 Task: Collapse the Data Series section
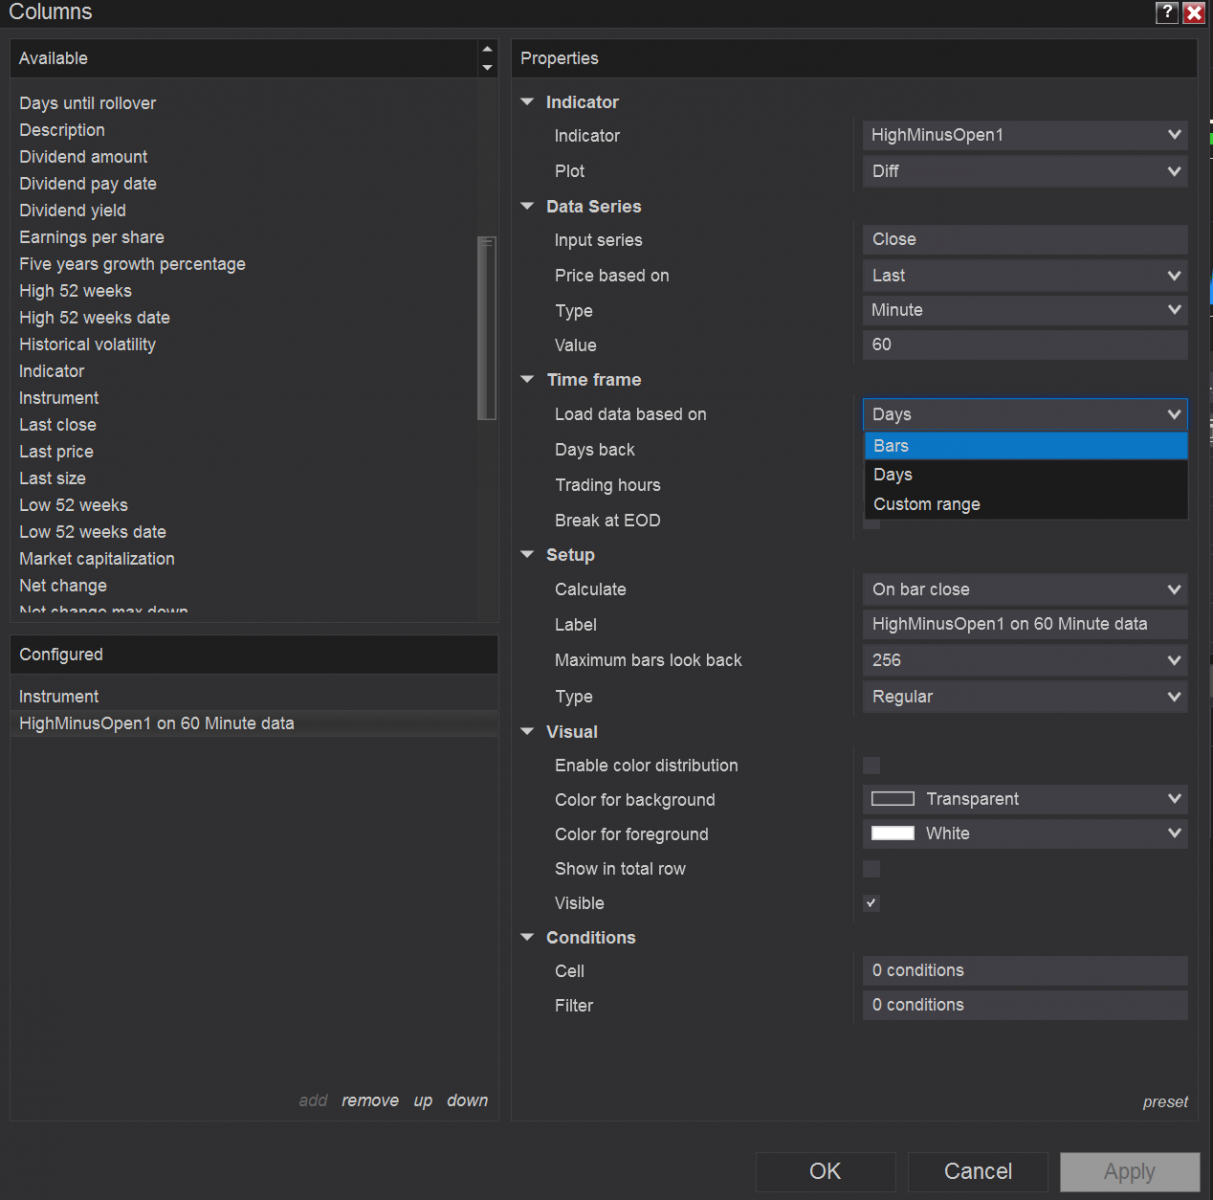tap(528, 206)
